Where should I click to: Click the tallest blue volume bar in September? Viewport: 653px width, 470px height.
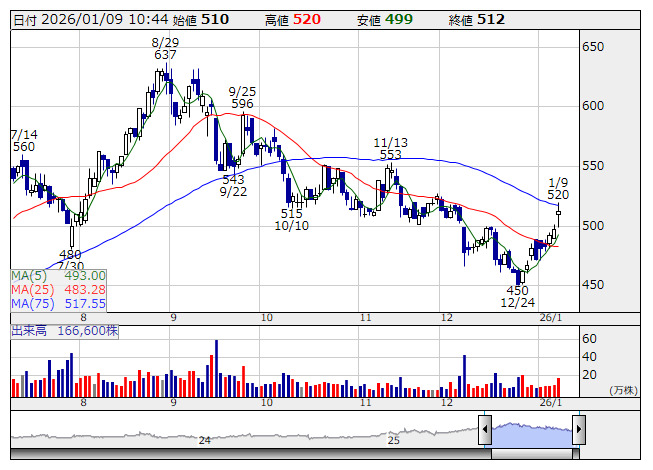point(216,368)
